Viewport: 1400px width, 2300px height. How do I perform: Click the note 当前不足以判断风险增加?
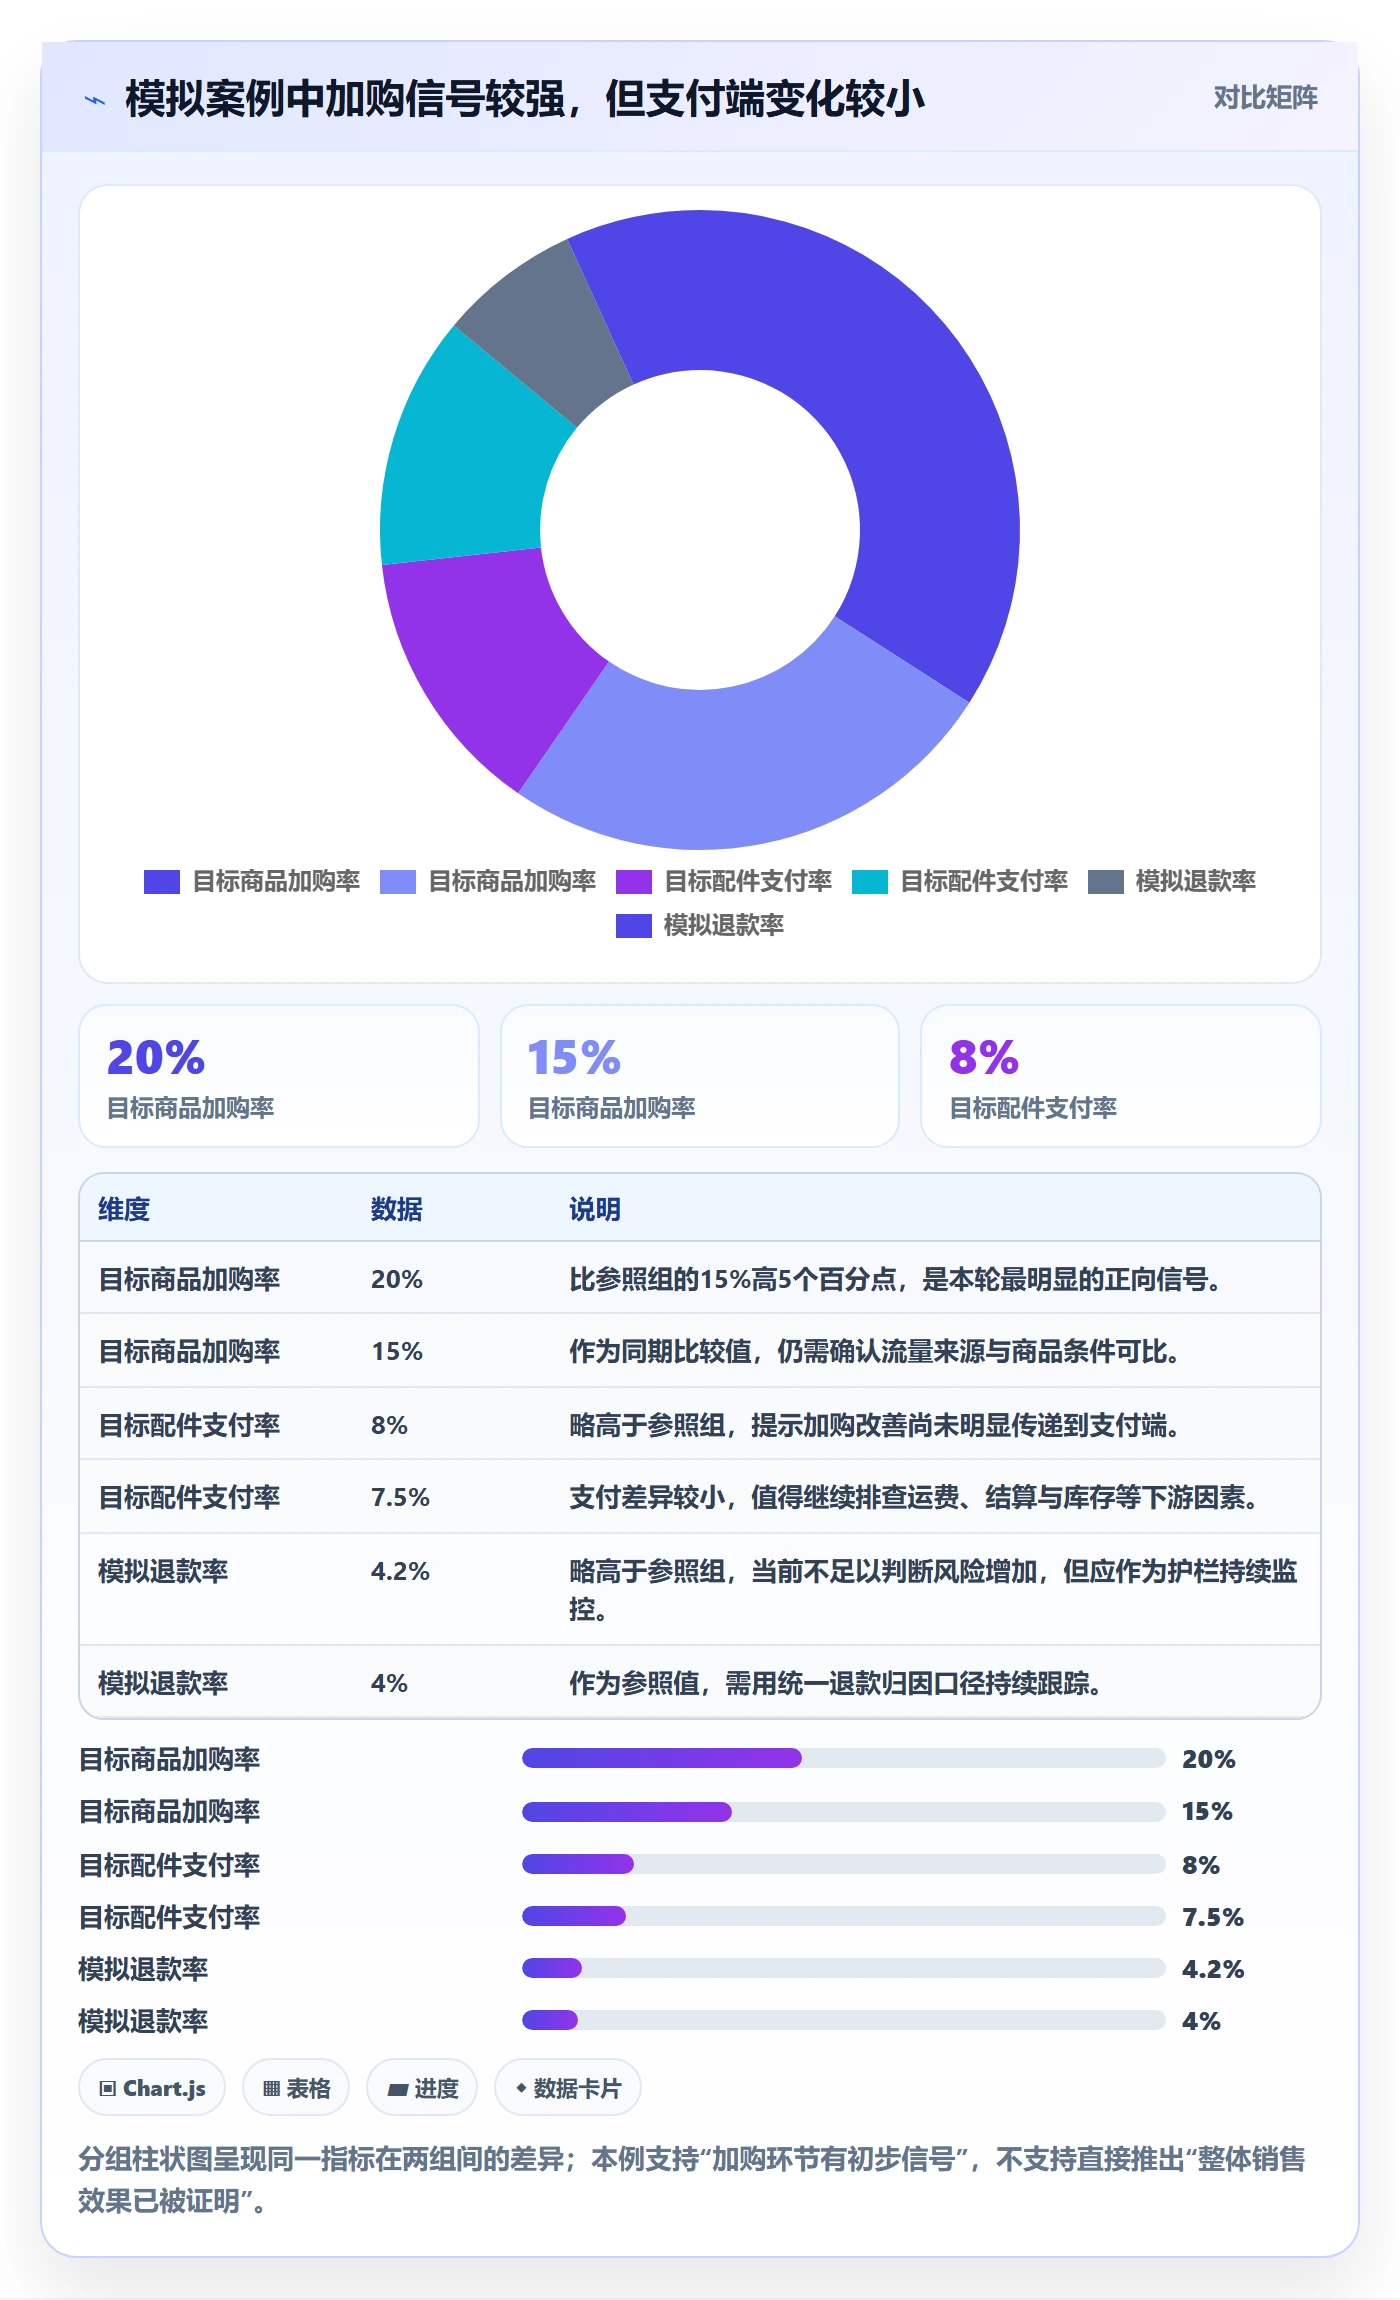point(894,1571)
